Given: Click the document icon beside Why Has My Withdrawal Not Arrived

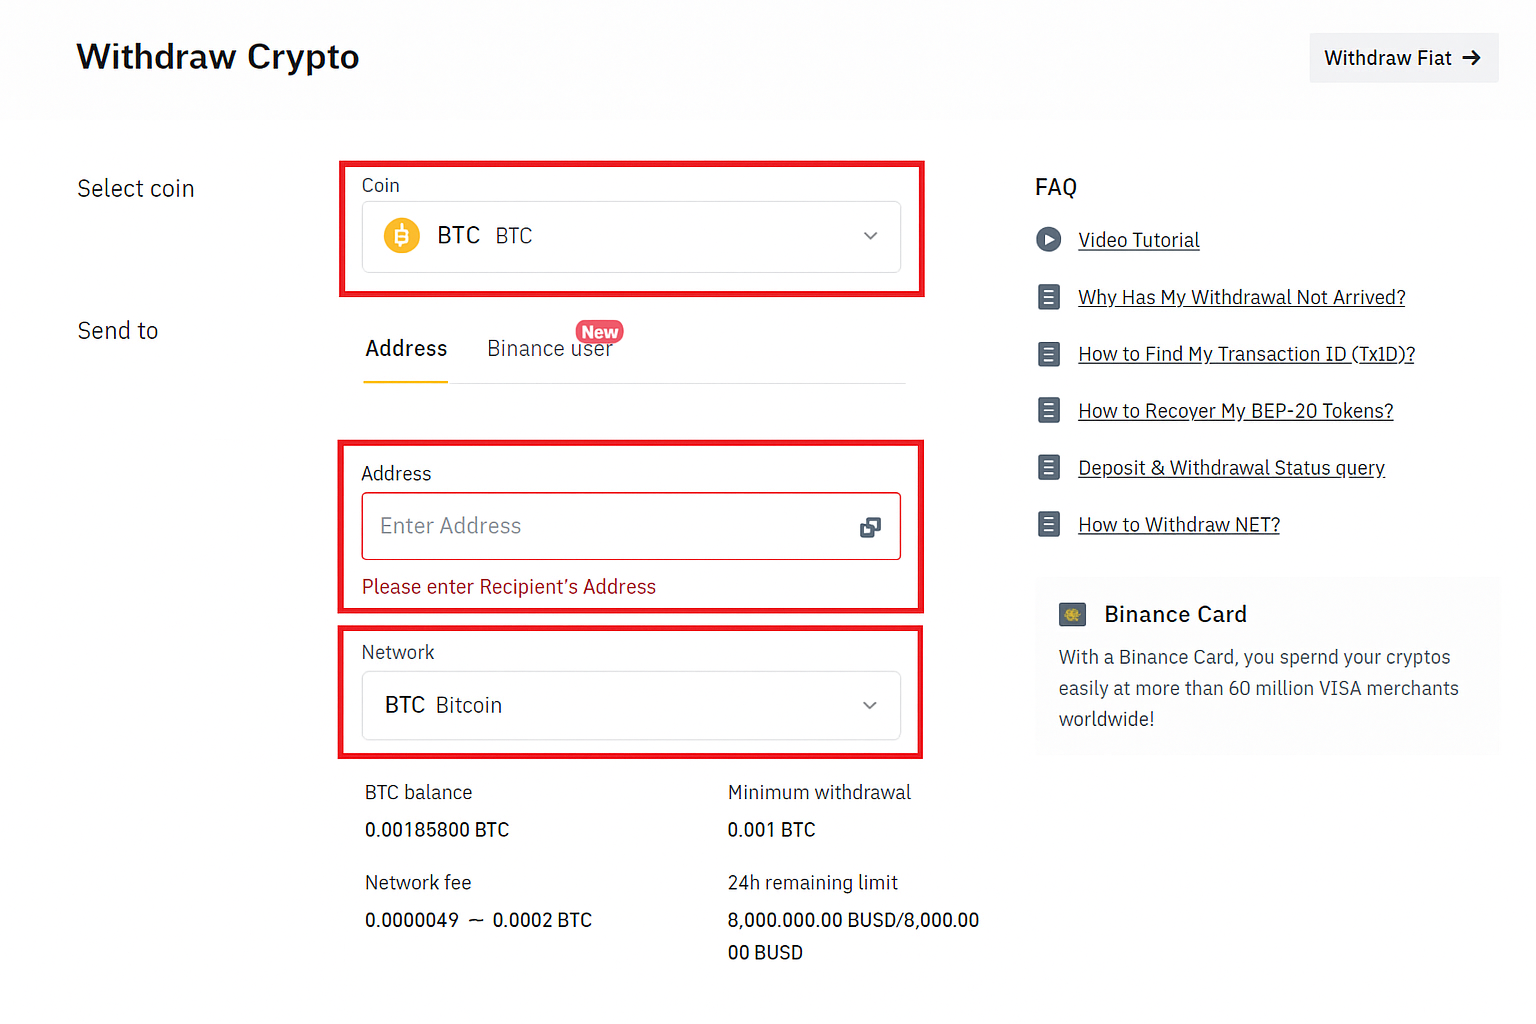Looking at the screenshot, I should [1048, 297].
